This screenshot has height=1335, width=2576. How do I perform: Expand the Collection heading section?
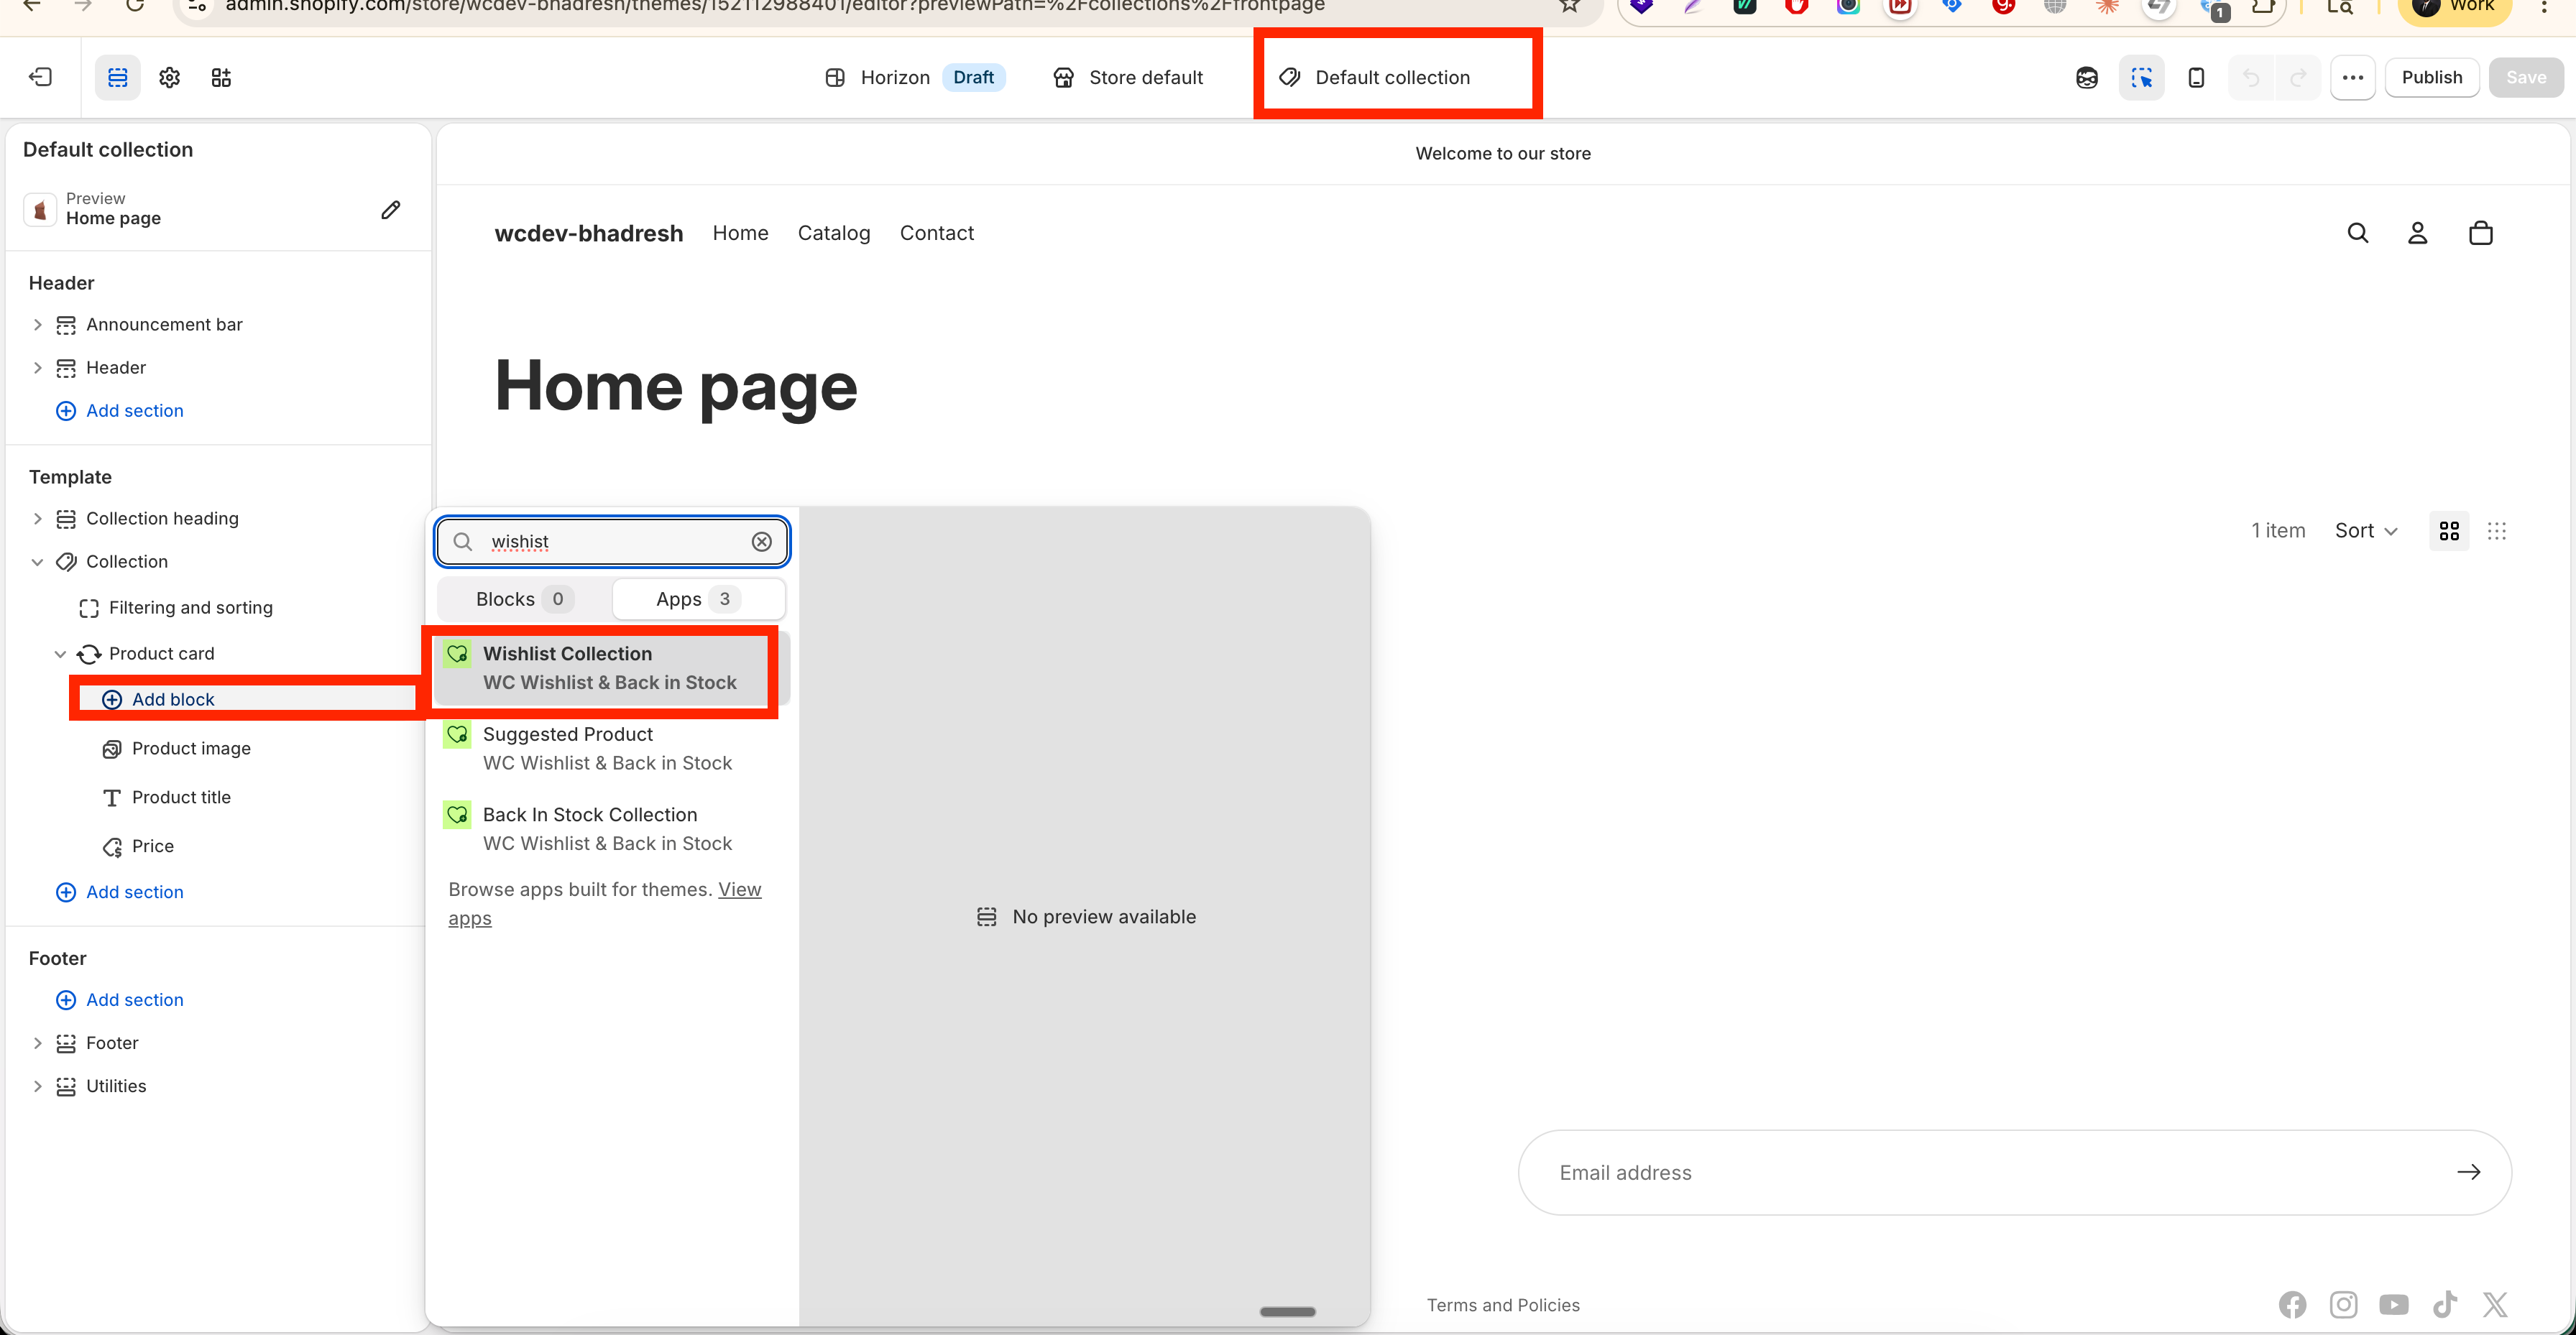point(37,518)
